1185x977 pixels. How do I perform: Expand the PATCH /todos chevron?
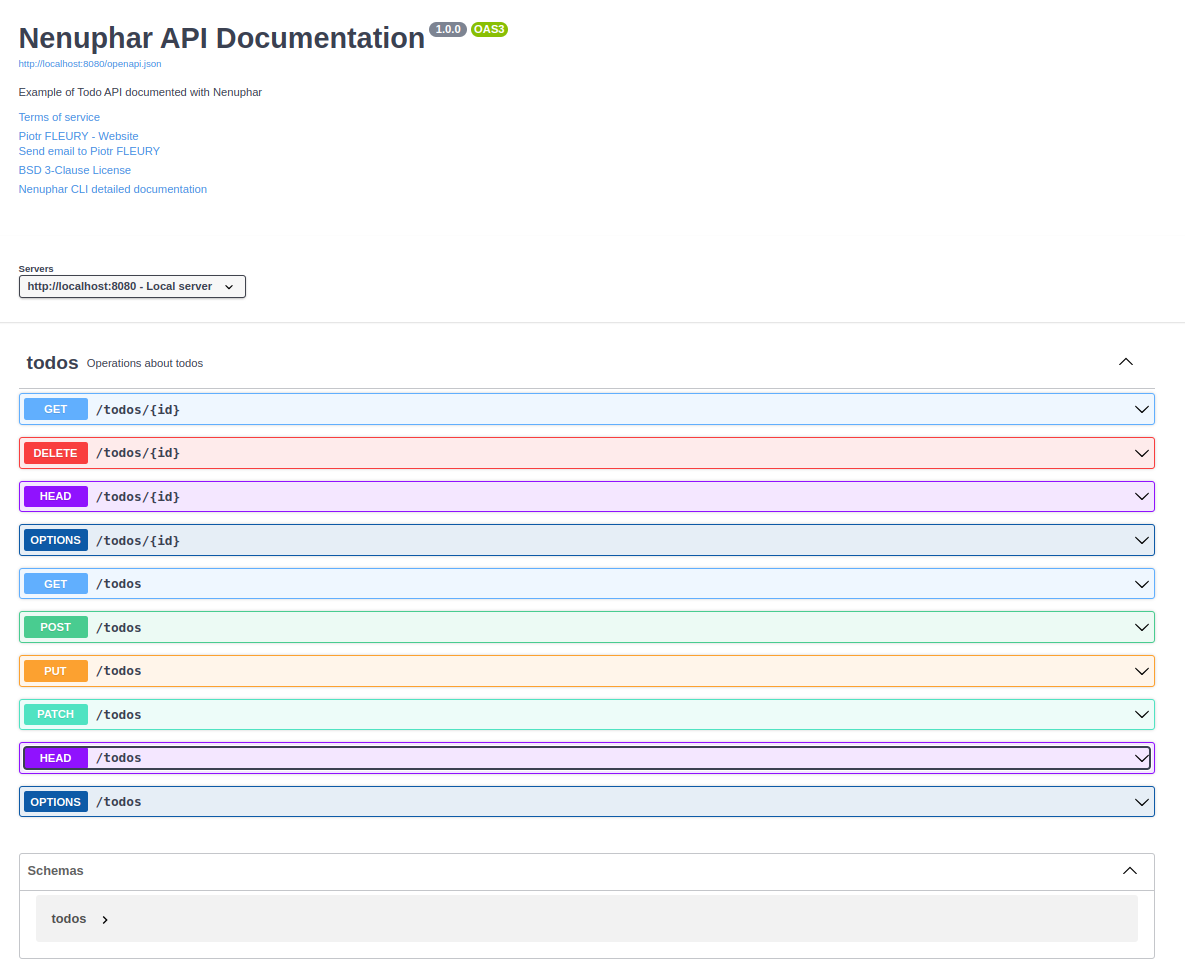(x=1141, y=714)
